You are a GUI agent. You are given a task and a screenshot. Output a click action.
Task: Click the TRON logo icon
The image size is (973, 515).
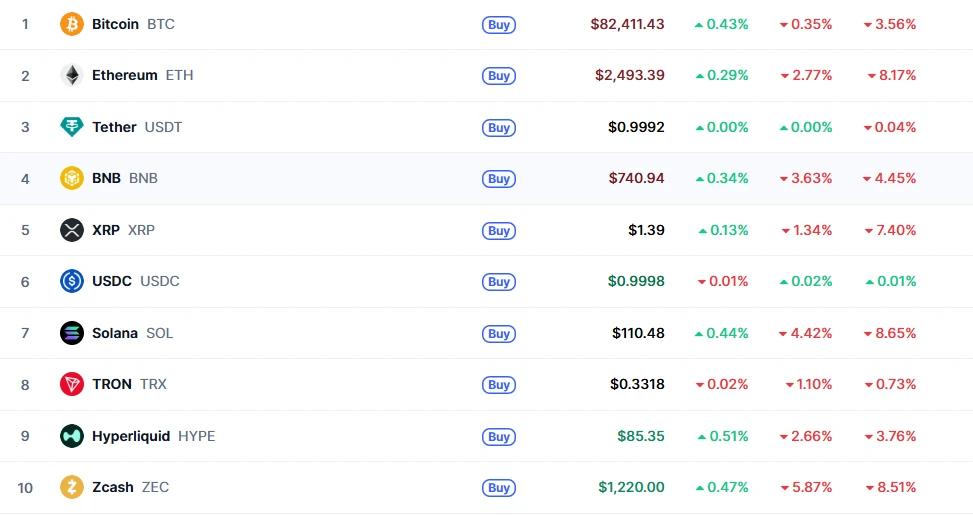click(x=71, y=385)
